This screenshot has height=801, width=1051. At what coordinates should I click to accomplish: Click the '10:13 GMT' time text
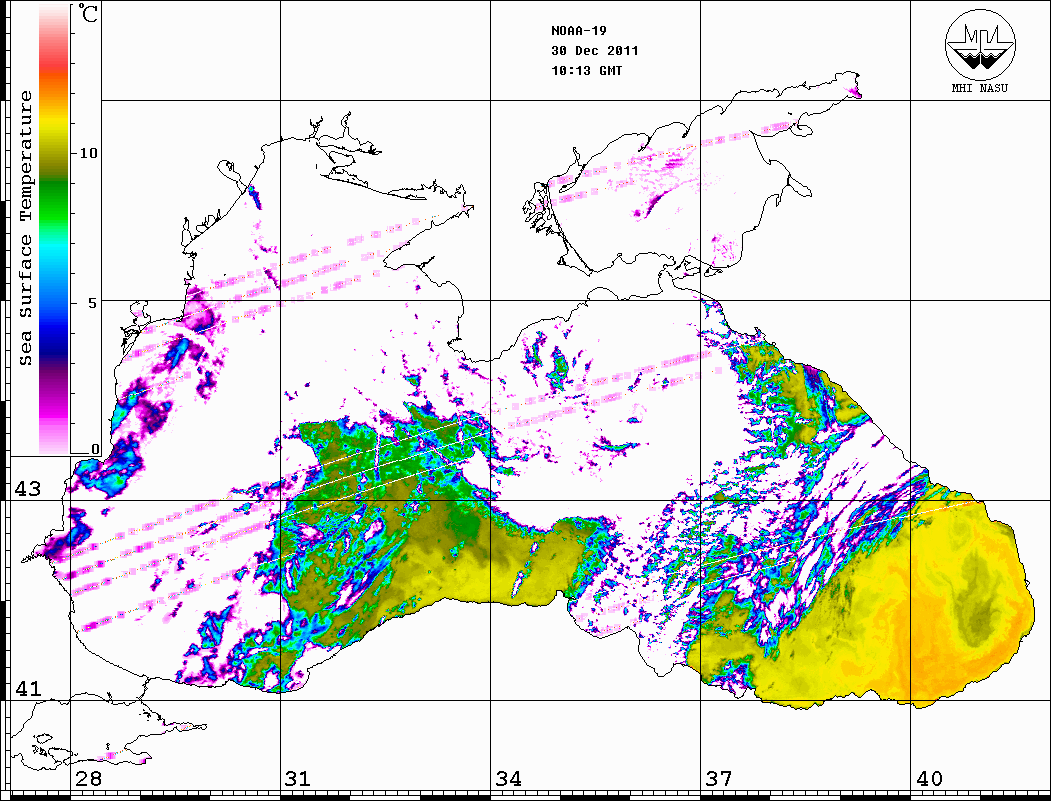[x=586, y=70]
